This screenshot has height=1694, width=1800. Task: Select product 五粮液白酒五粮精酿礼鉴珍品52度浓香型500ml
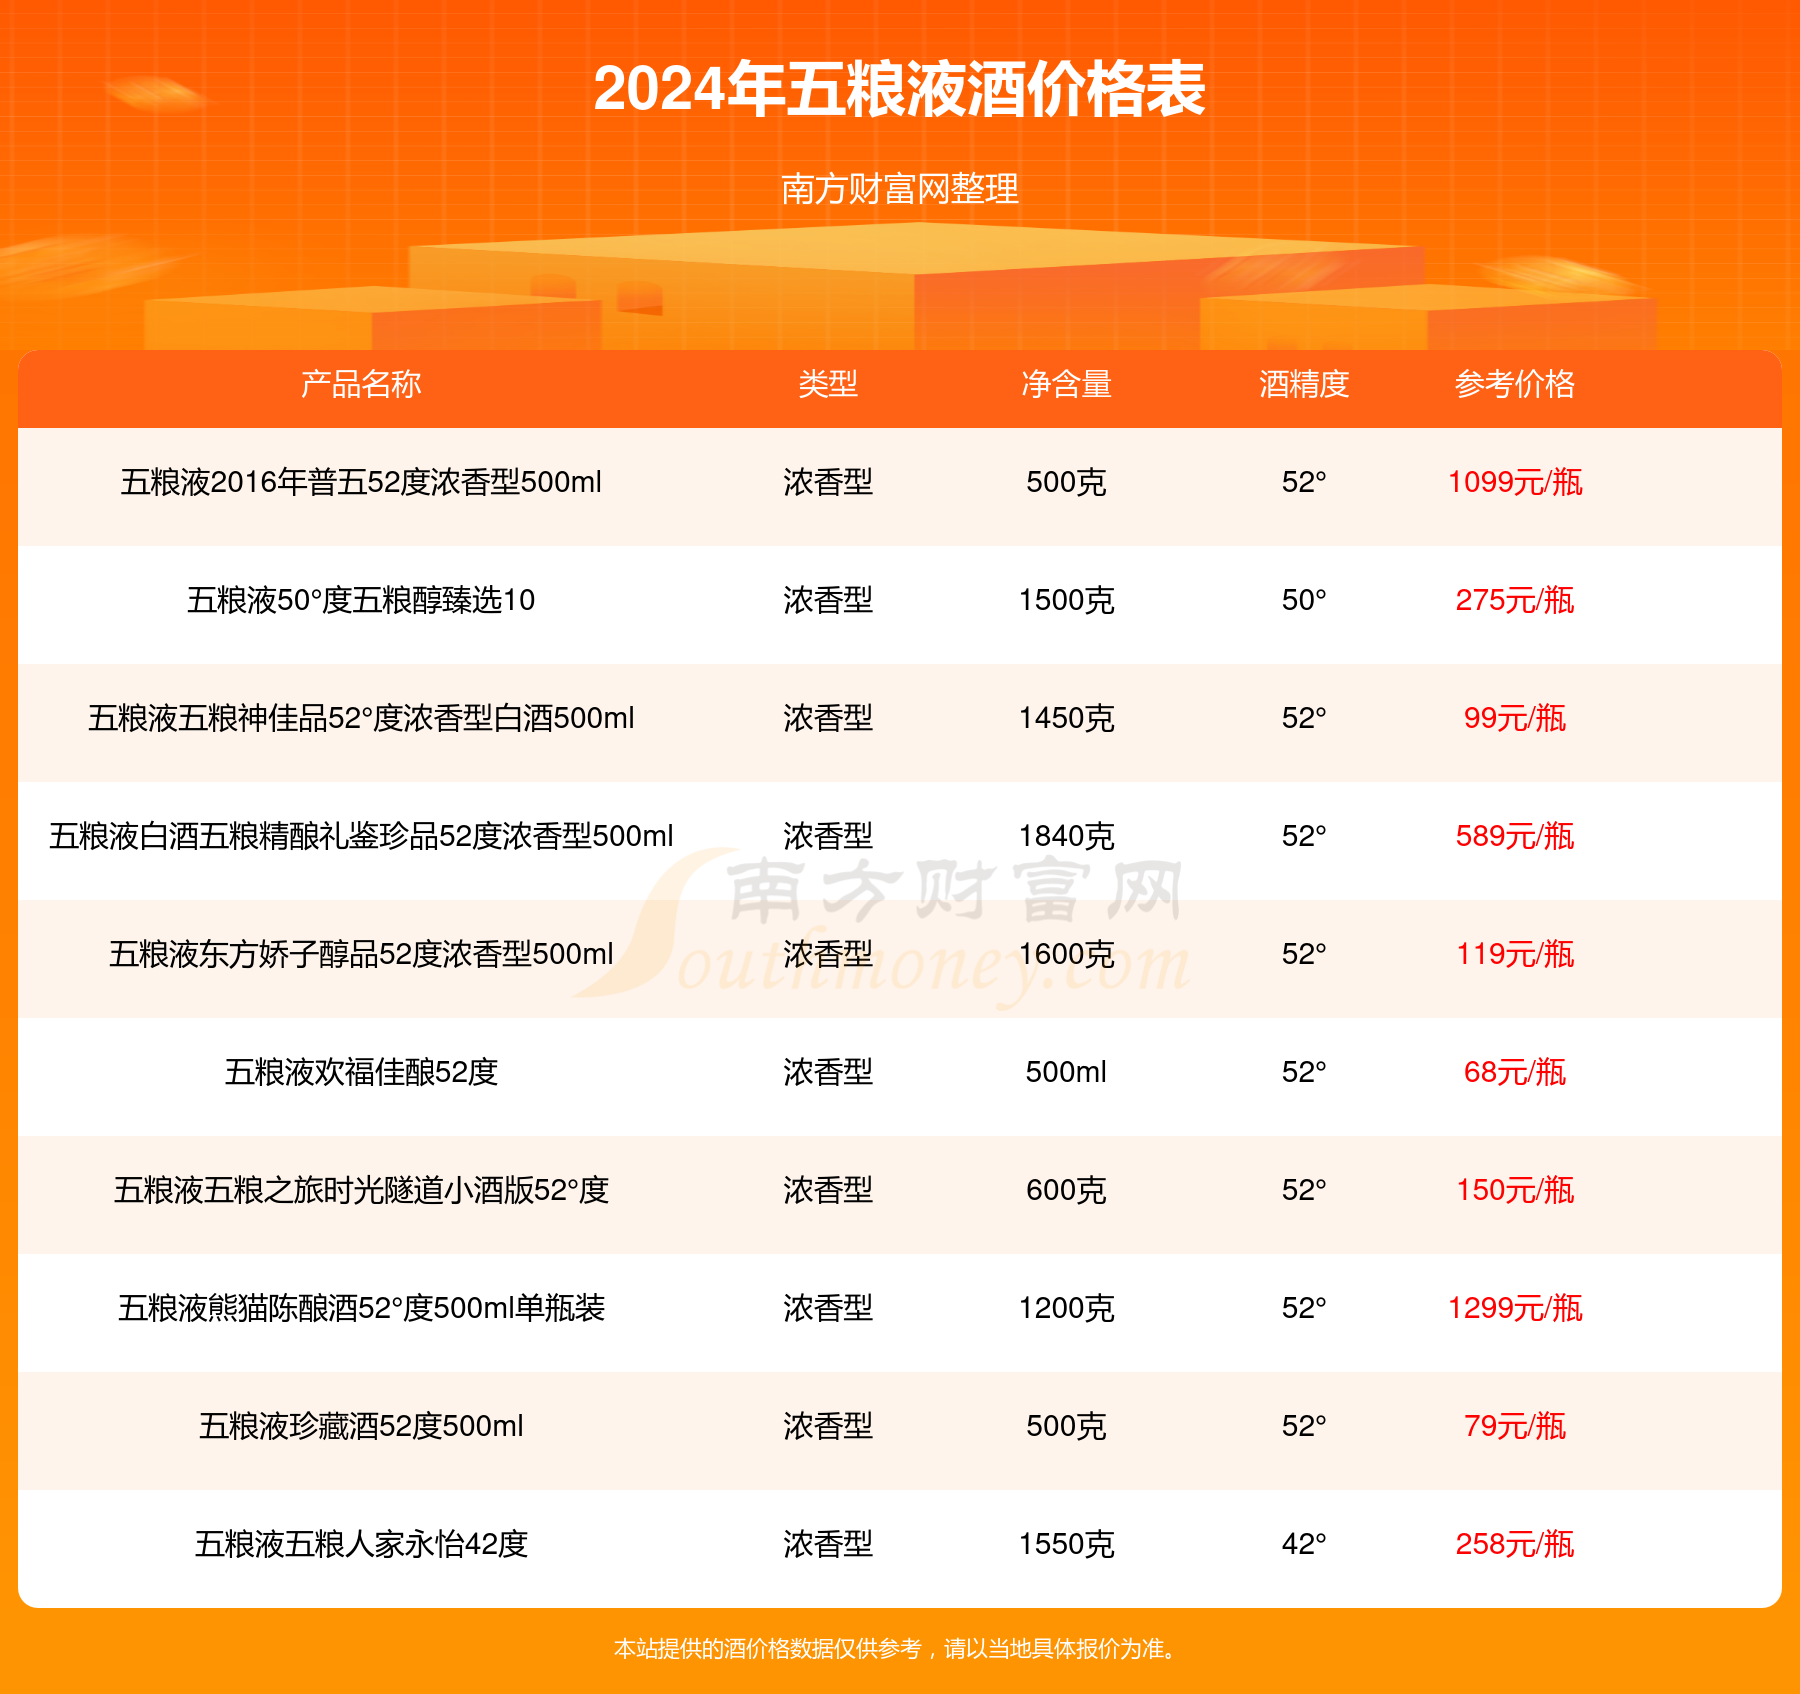[x=361, y=836]
